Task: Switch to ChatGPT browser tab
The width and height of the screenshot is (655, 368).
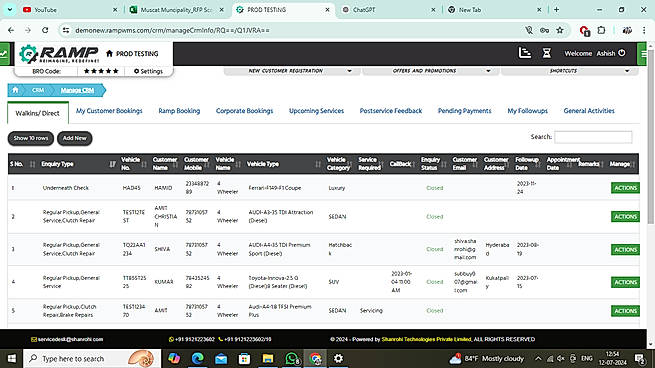Action: tap(388, 10)
